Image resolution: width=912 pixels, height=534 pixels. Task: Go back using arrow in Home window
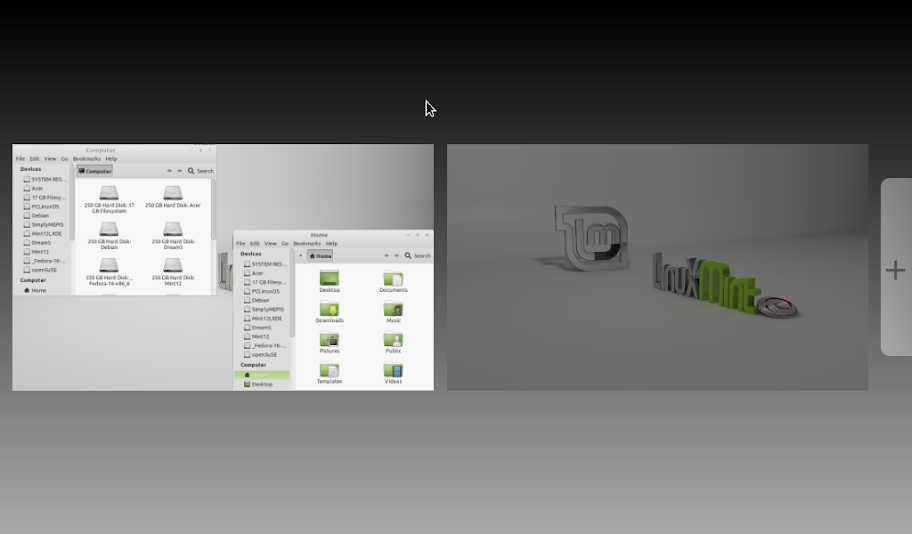[x=386, y=255]
